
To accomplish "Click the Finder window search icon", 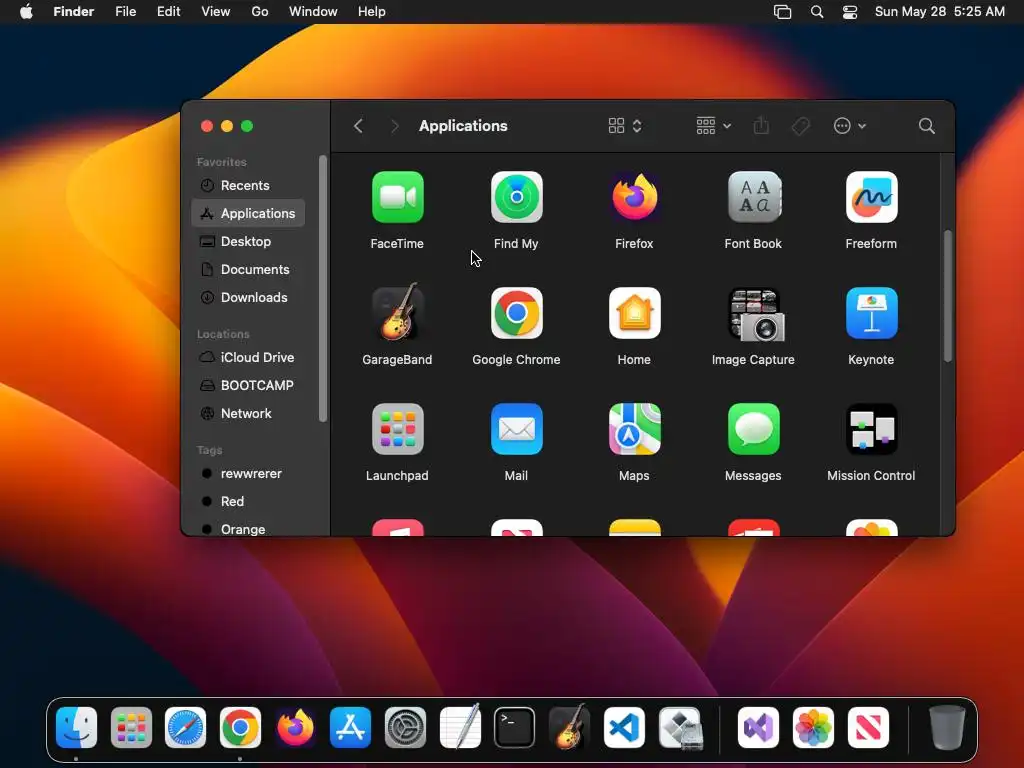I will pyautogui.click(x=926, y=126).
